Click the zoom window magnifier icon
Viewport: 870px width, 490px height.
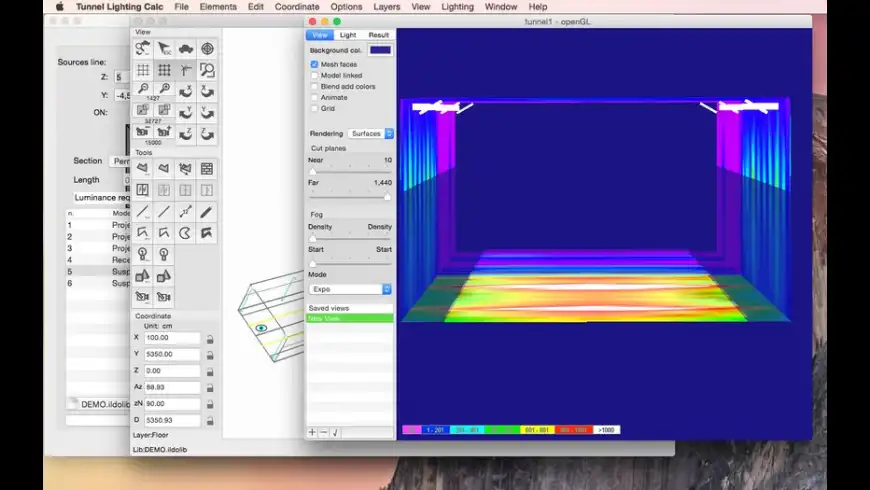207,70
